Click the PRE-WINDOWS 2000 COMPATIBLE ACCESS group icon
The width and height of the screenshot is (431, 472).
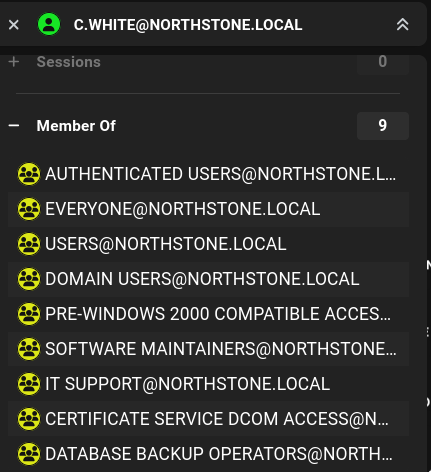click(29, 314)
